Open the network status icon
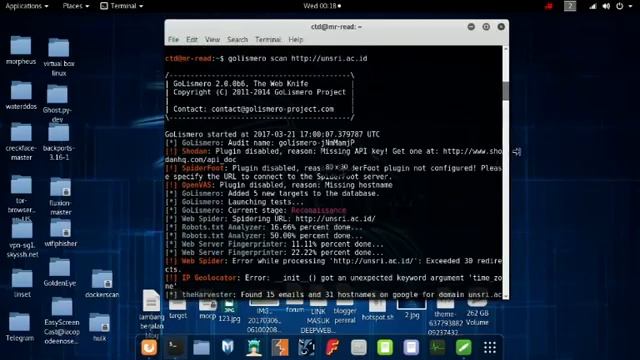The height and width of the screenshot is (360, 640). pos(593,6)
